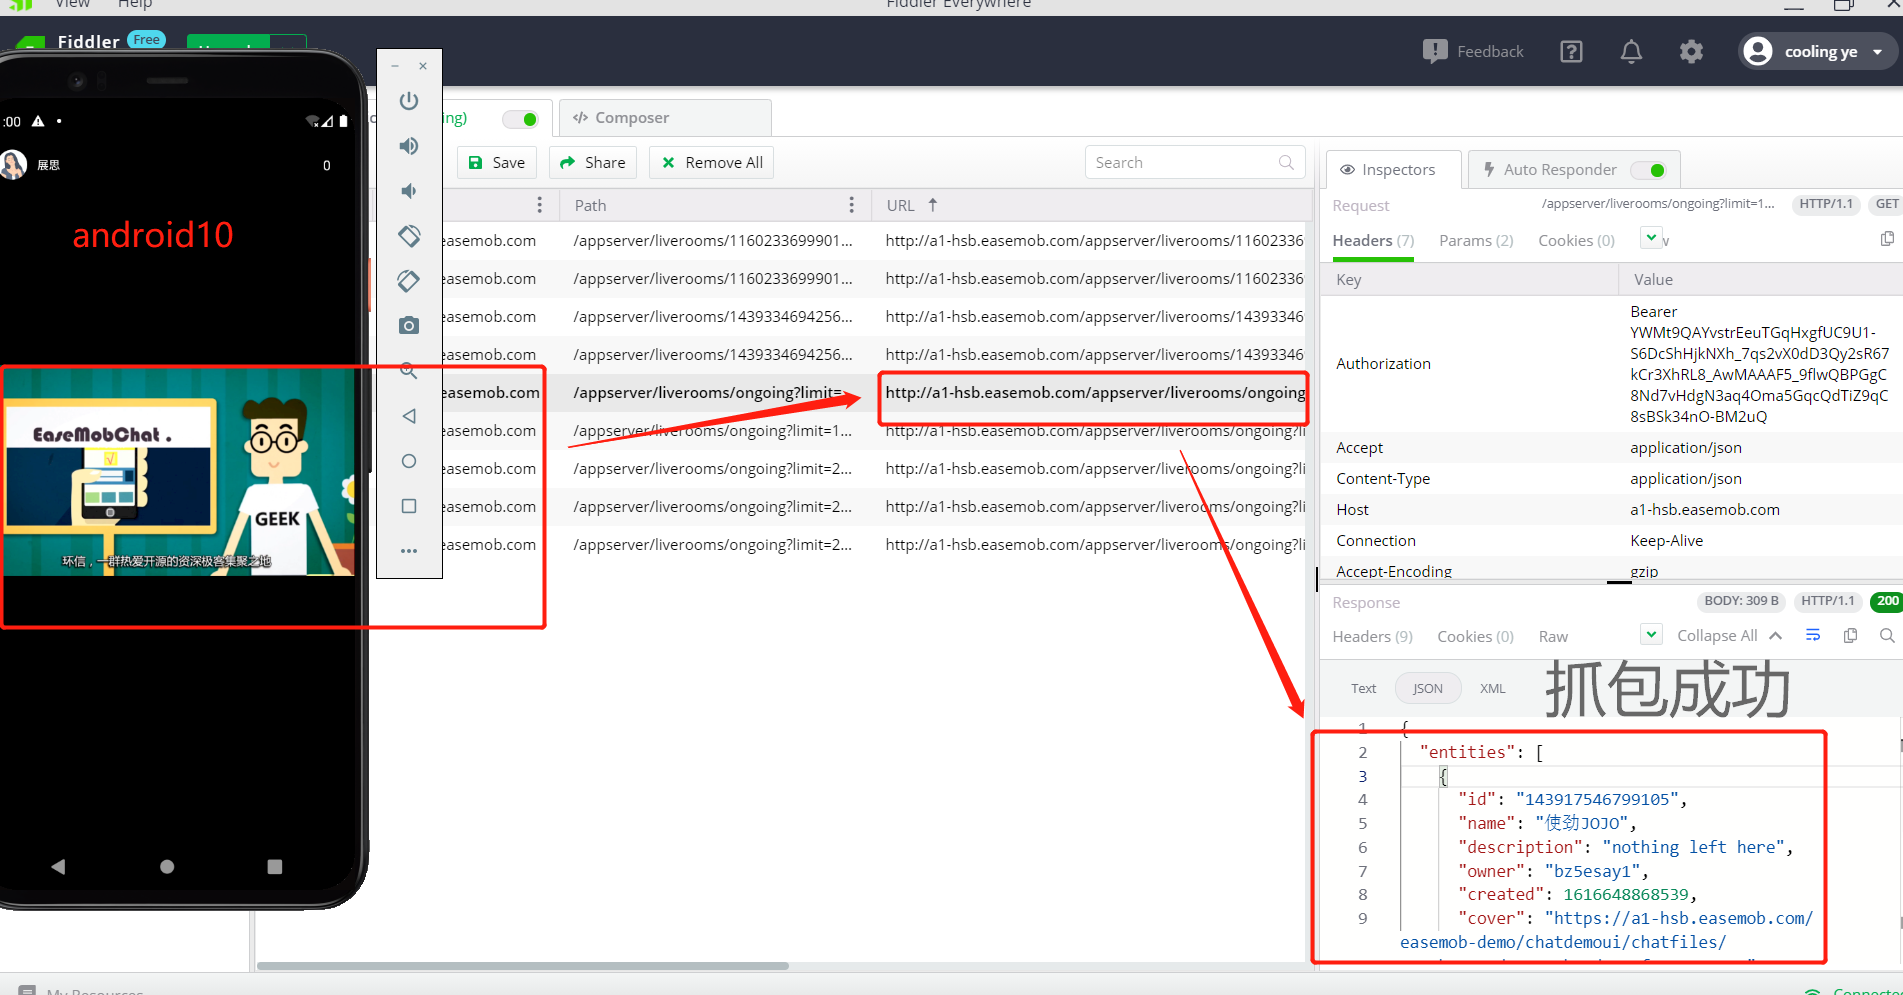Open response Raw tab
This screenshot has height=995, width=1903.
point(1553,637)
